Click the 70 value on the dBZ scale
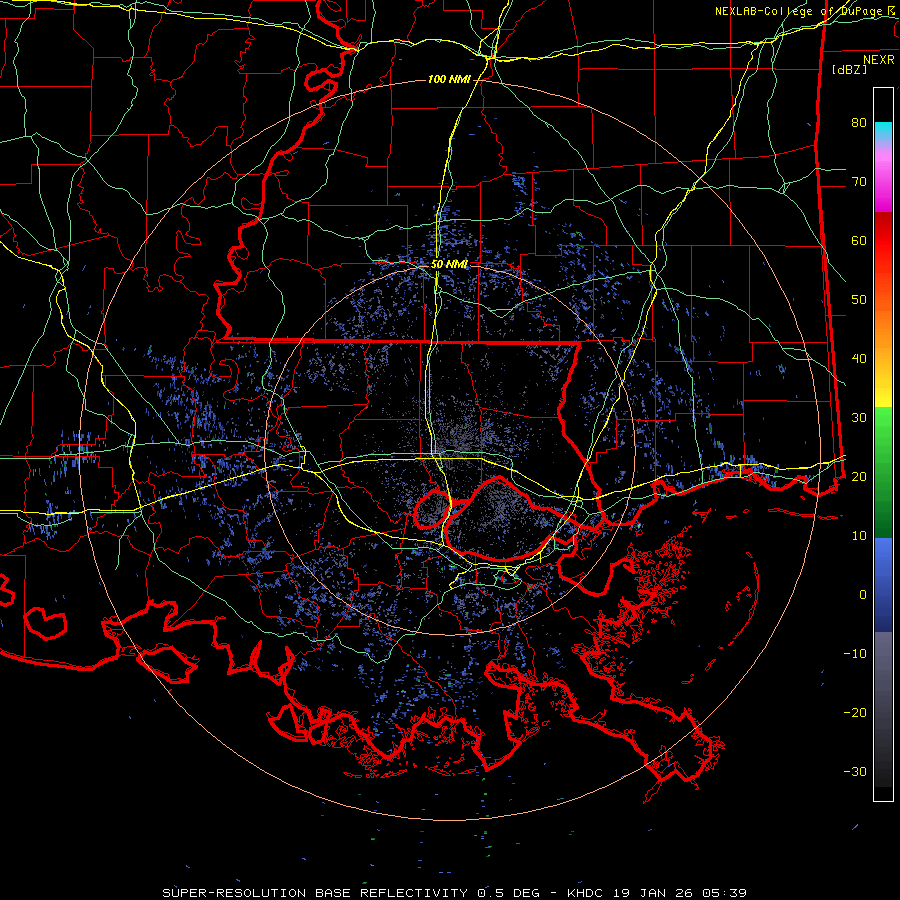 click(859, 181)
